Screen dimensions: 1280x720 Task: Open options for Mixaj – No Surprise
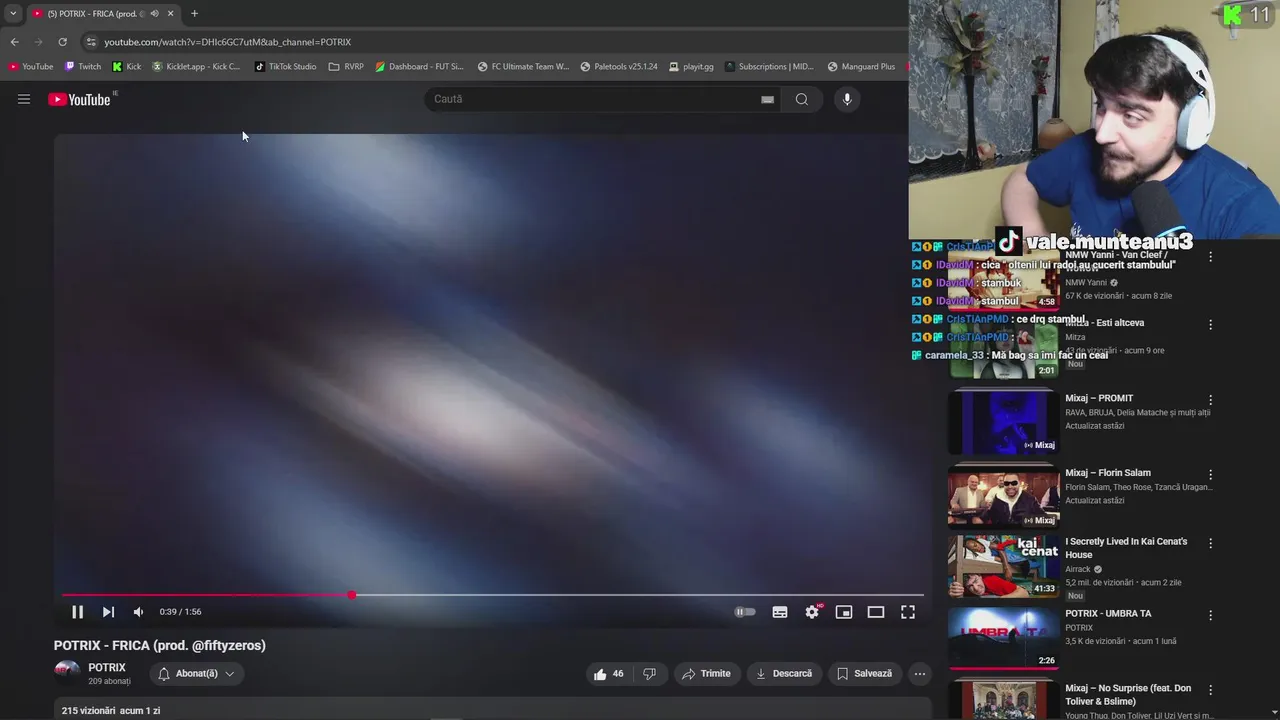[1210, 691]
